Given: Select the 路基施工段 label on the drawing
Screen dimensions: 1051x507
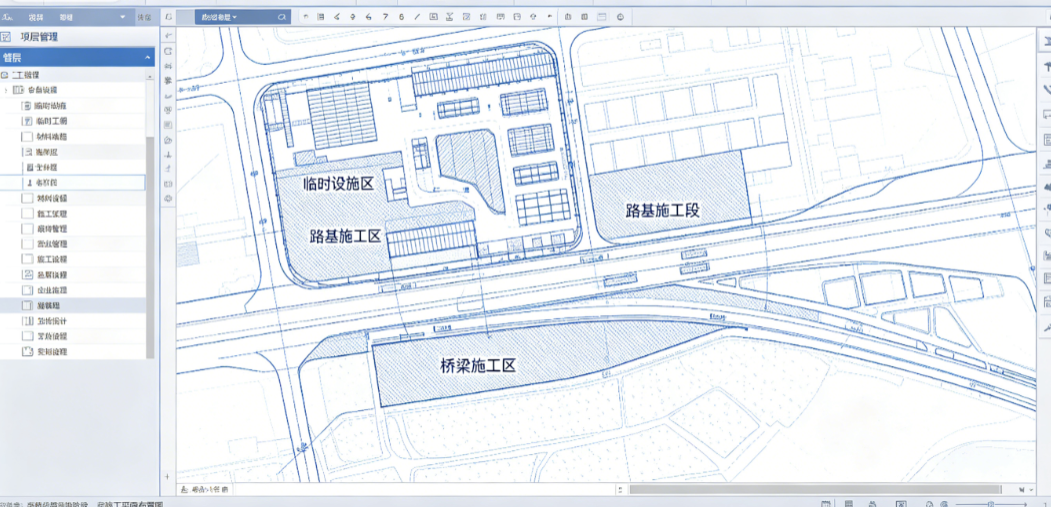Looking at the screenshot, I should (x=663, y=211).
